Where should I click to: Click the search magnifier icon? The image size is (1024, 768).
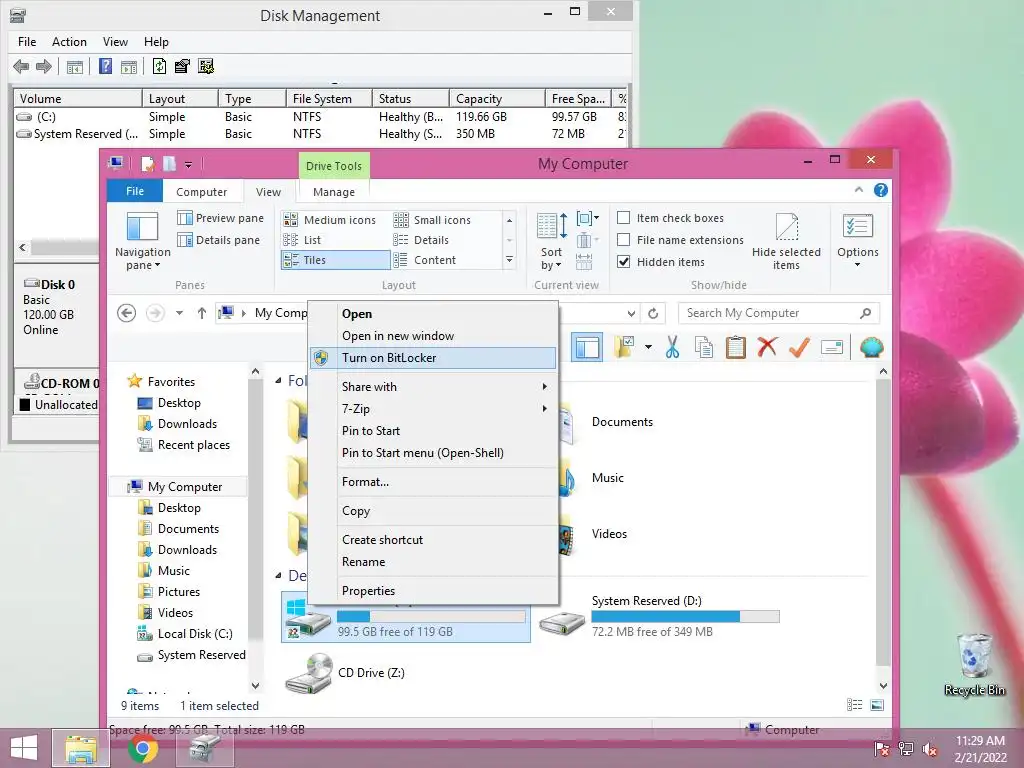coord(865,313)
